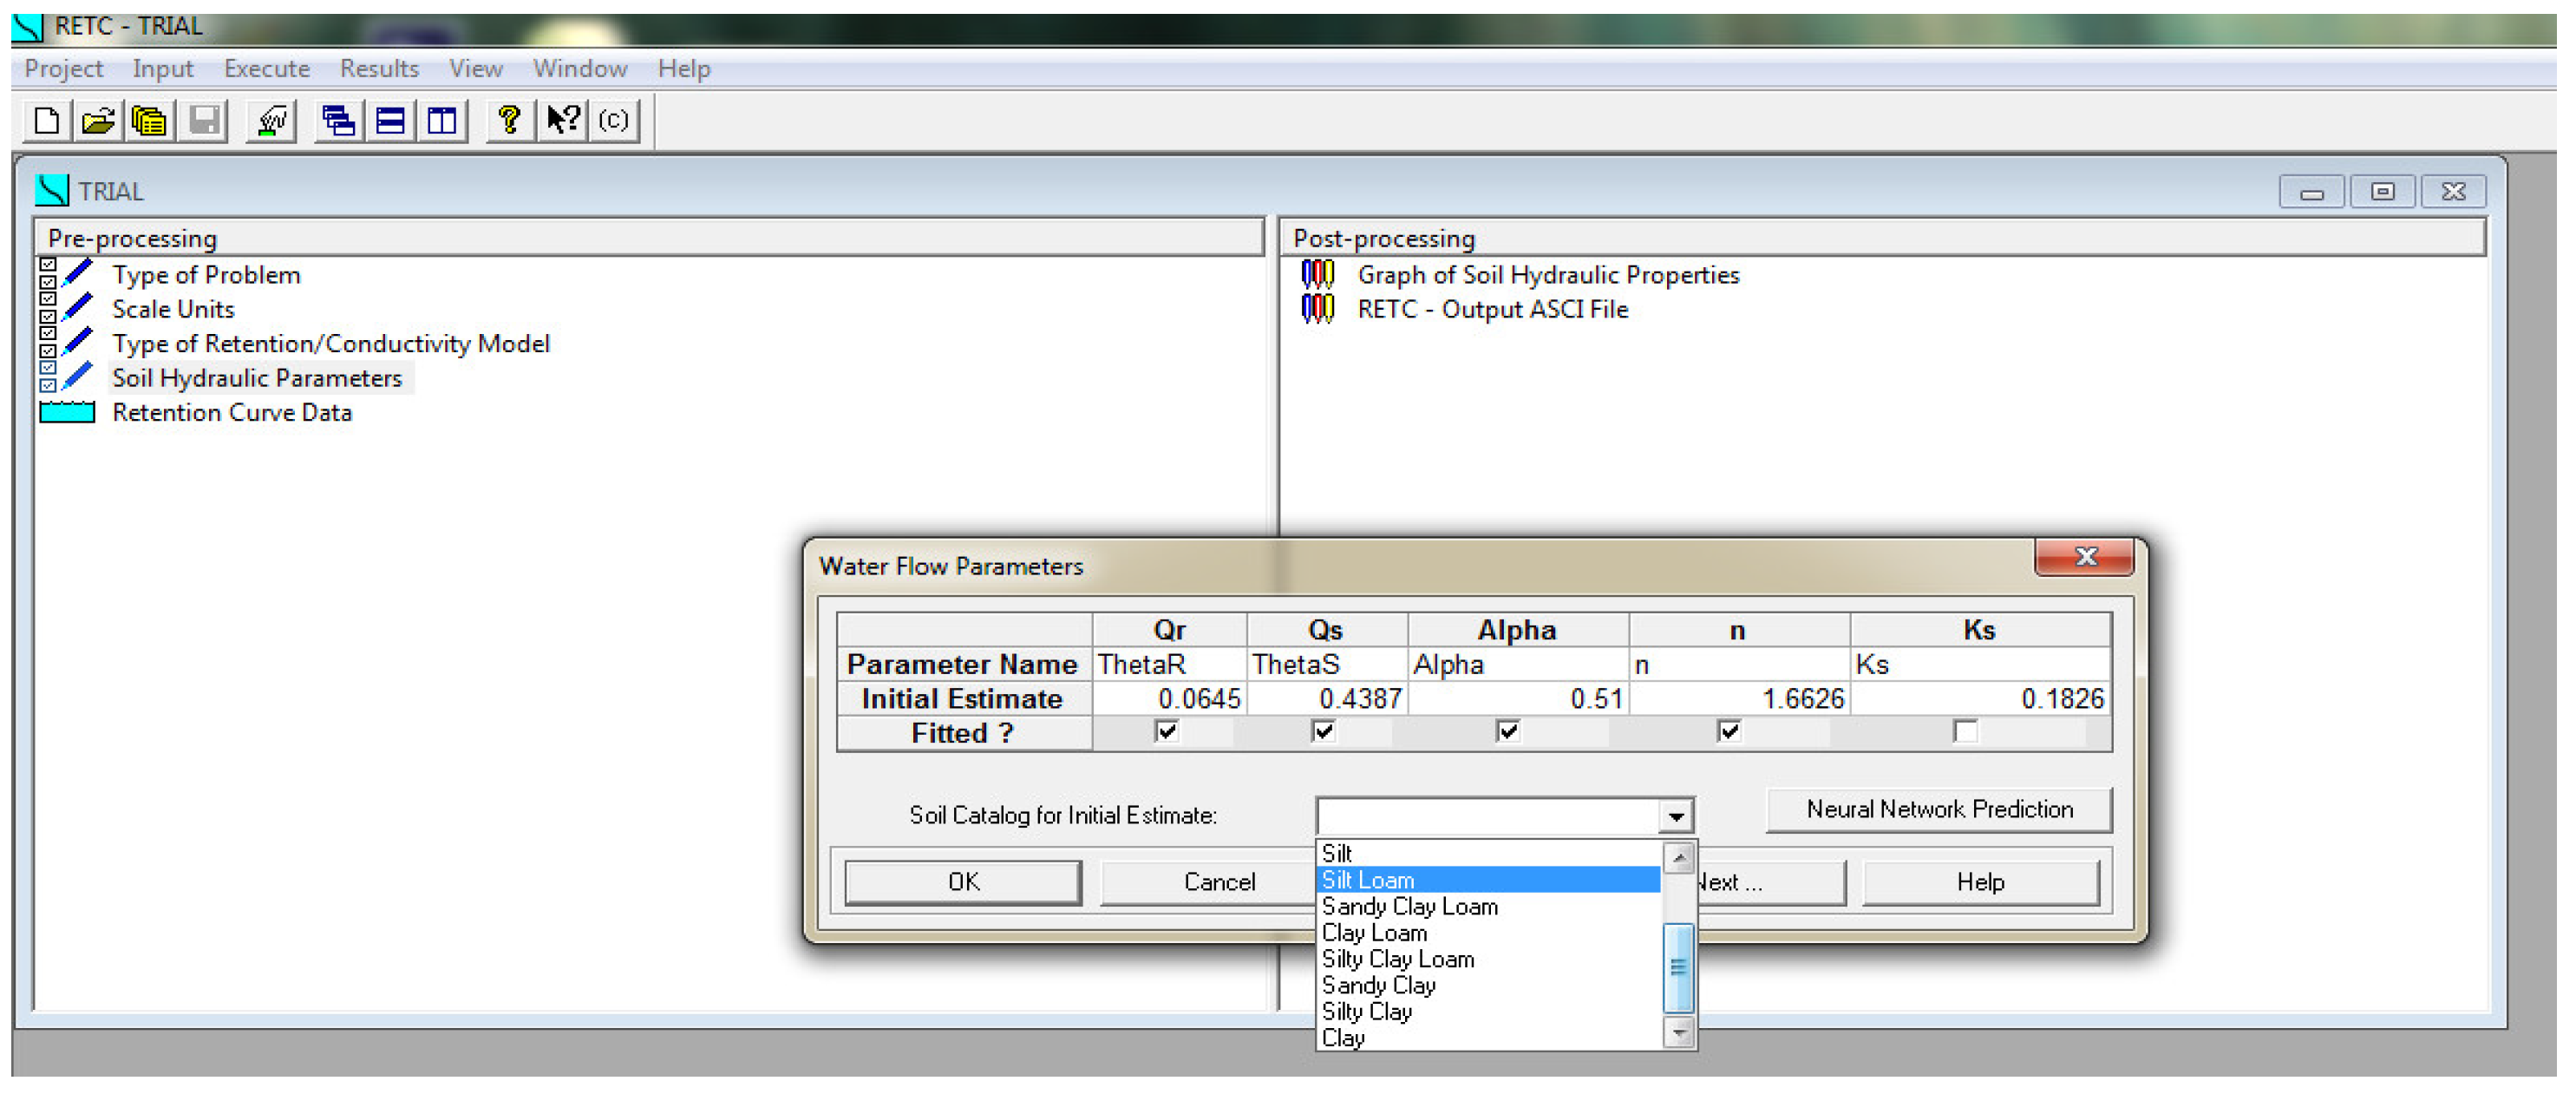Click the Tile windows horizontally icon
Viewport: 2576px width, 1094px height.
click(390, 121)
